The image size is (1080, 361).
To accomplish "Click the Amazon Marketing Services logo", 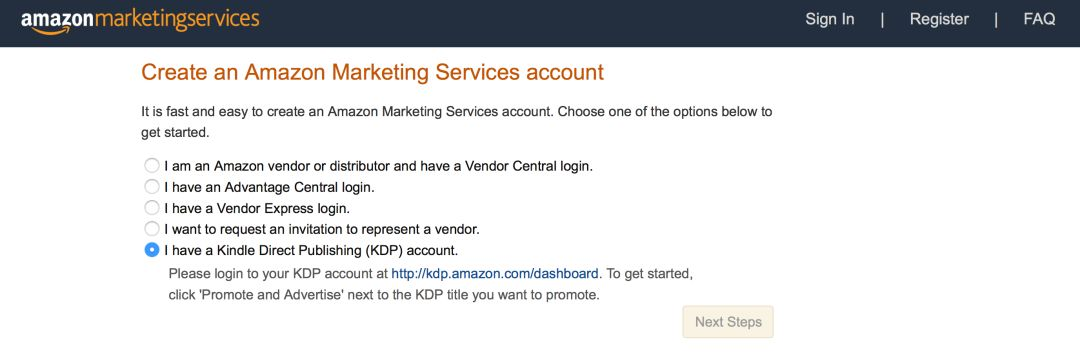I will pos(141,21).
